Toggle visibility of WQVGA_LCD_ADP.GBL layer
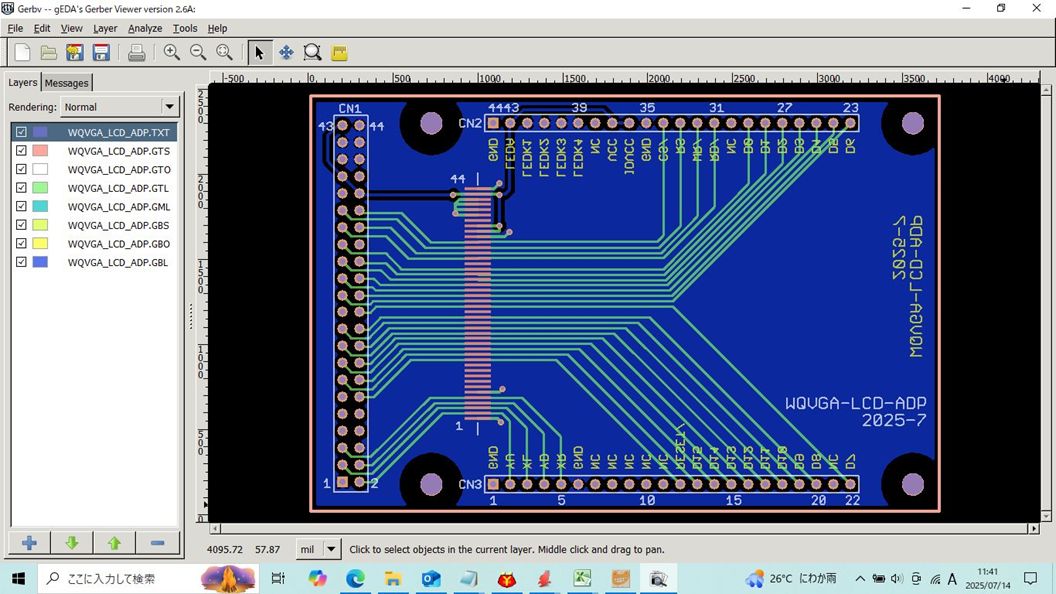This screenshot has height=594, width=1056. (x=21, y=262)
